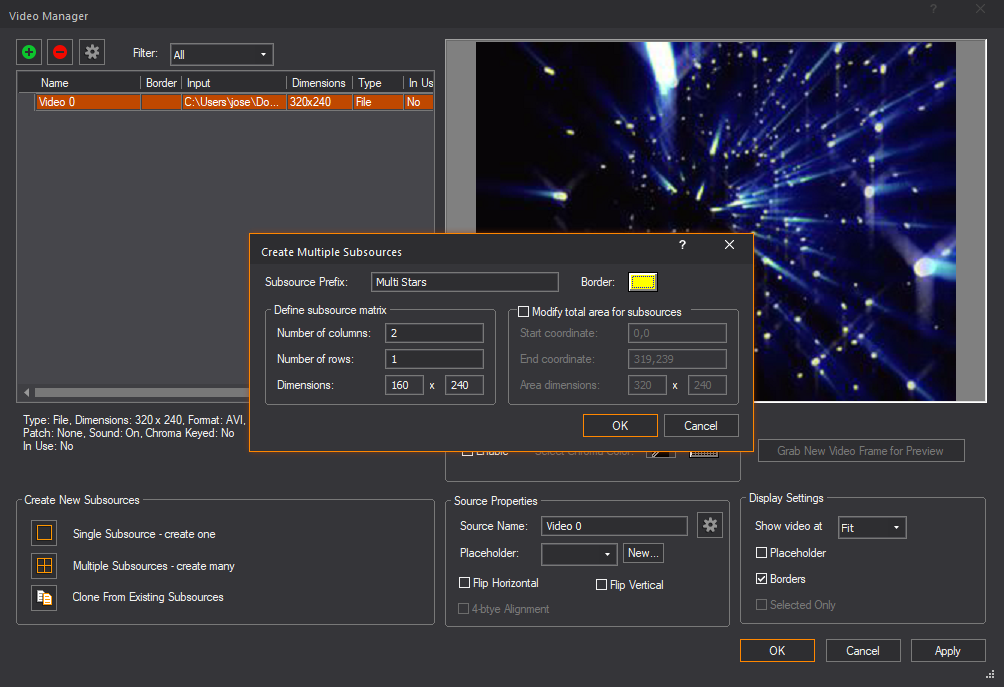The image size is (1004, 687).
Task: Enable Modify total area for subsources
Action: click(x=524, y=312)
